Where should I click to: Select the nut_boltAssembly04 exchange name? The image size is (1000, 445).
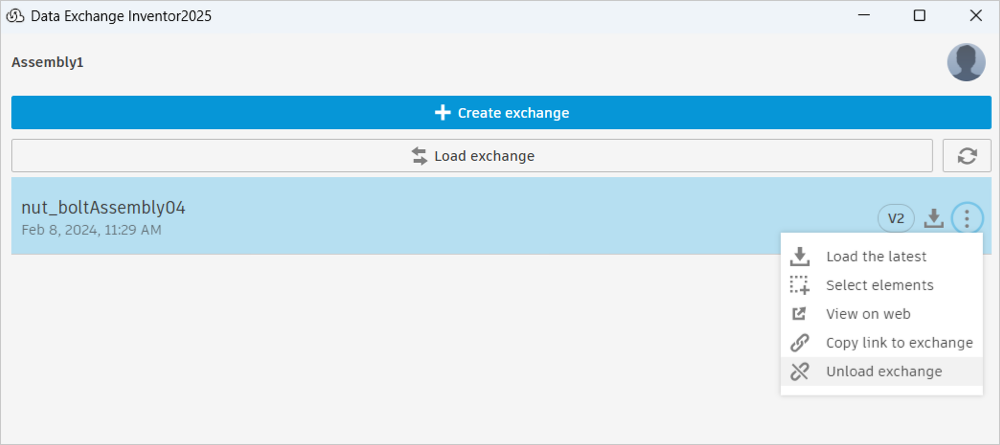point(103,207)
